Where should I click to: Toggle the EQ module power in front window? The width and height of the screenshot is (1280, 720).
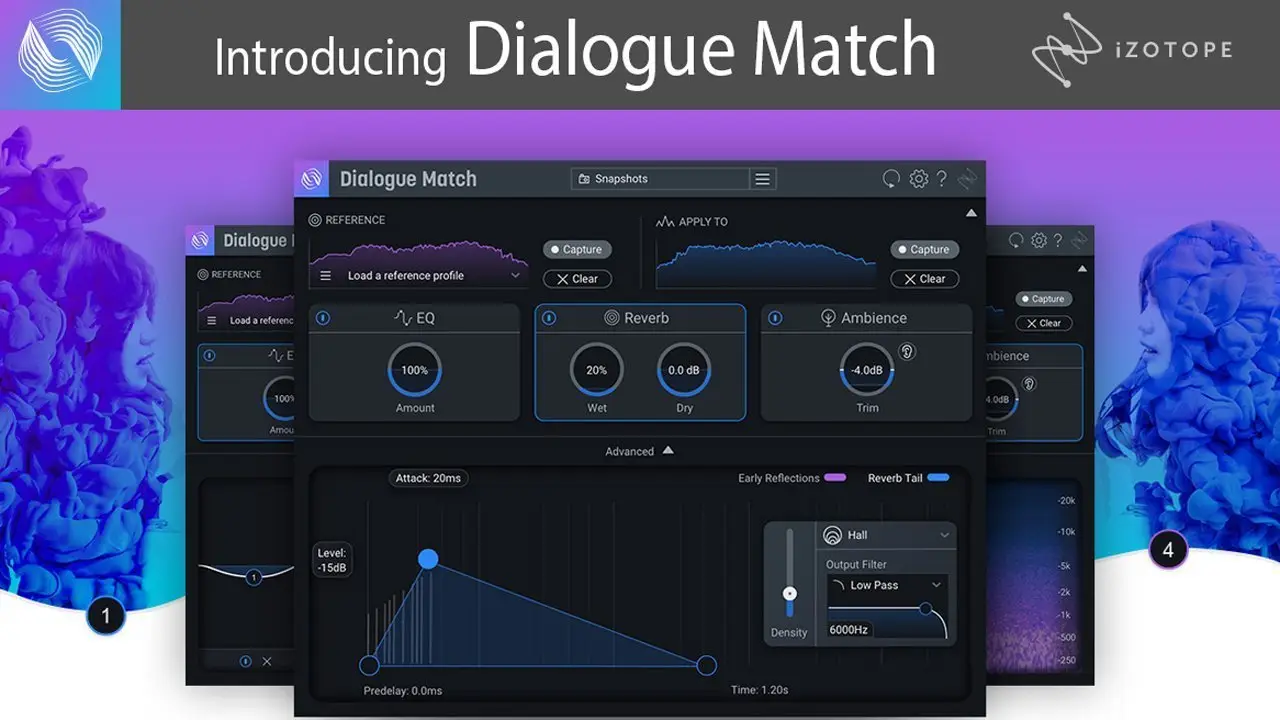323,318
